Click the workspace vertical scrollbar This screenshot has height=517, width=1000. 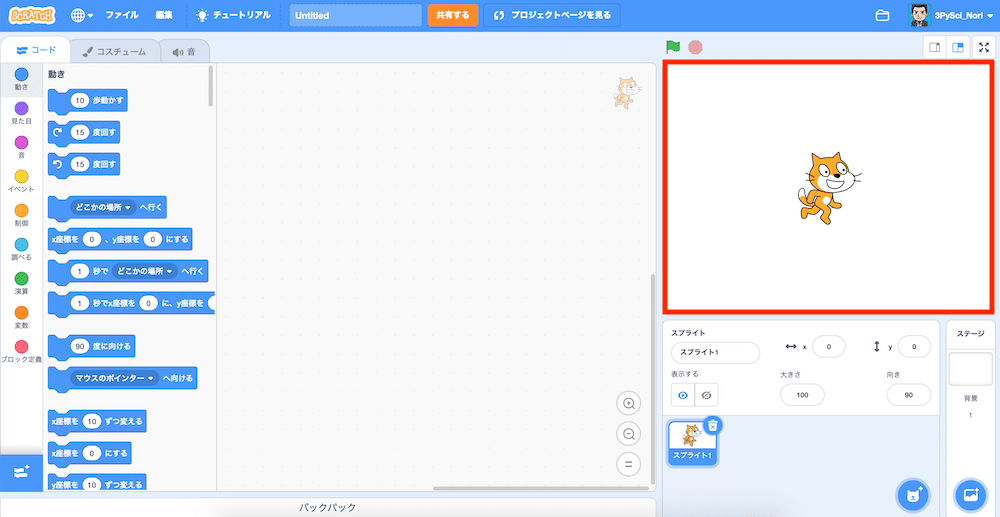point(652,377)
